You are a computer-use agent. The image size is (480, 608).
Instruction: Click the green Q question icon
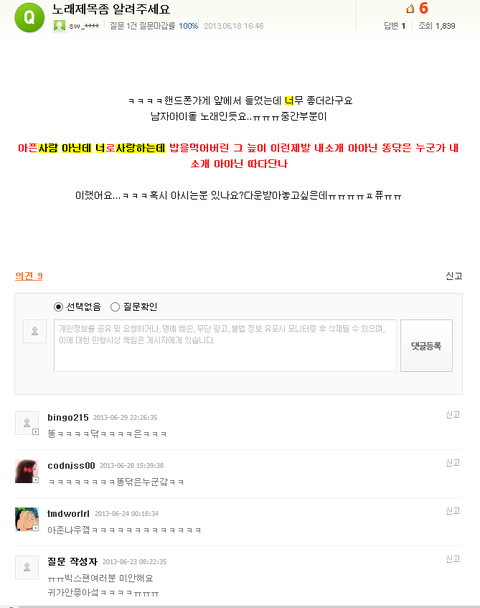29,17
